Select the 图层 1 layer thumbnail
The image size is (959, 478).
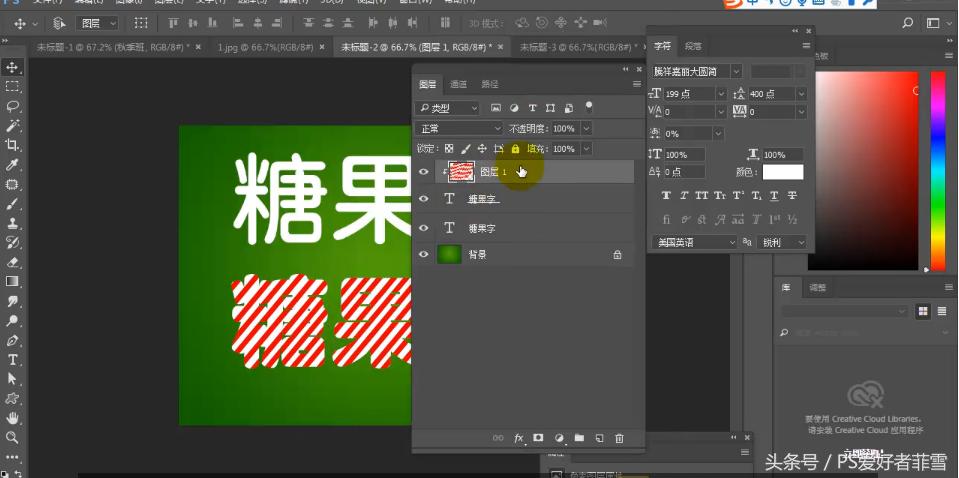(x=461, y=172)
